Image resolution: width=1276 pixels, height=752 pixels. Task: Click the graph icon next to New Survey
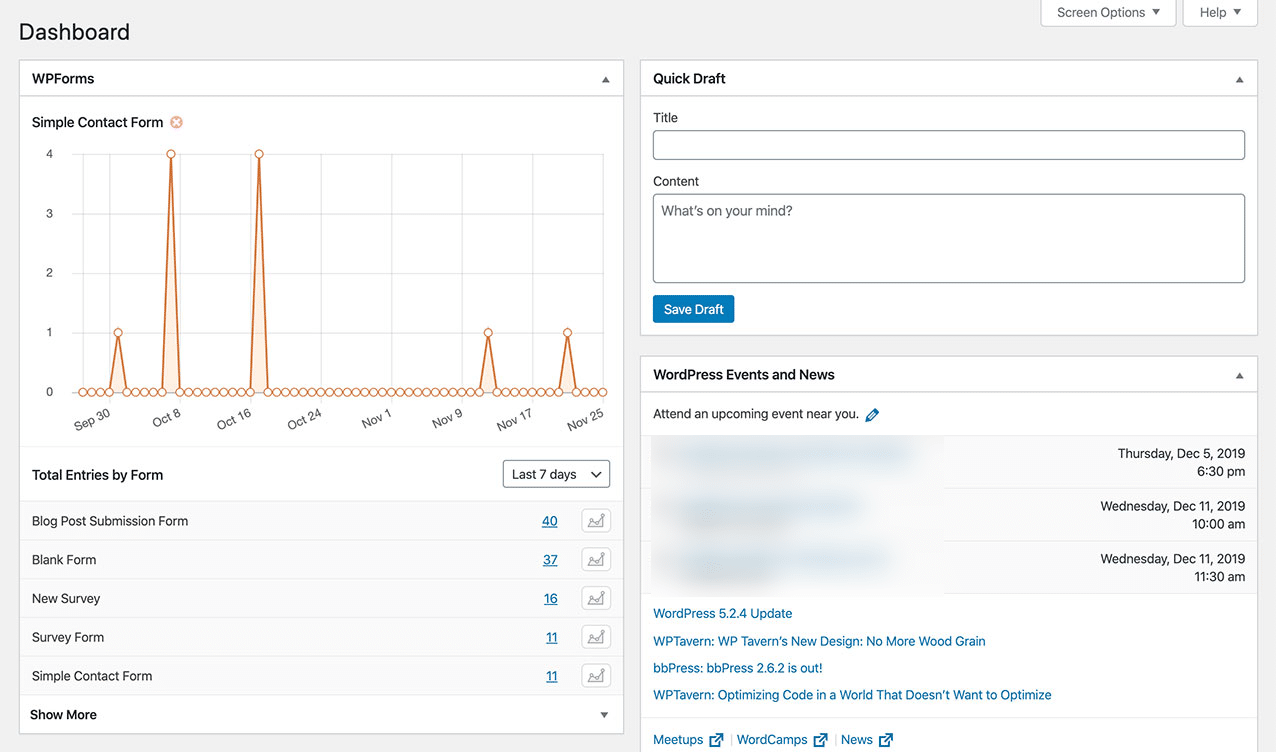[595, 598]
